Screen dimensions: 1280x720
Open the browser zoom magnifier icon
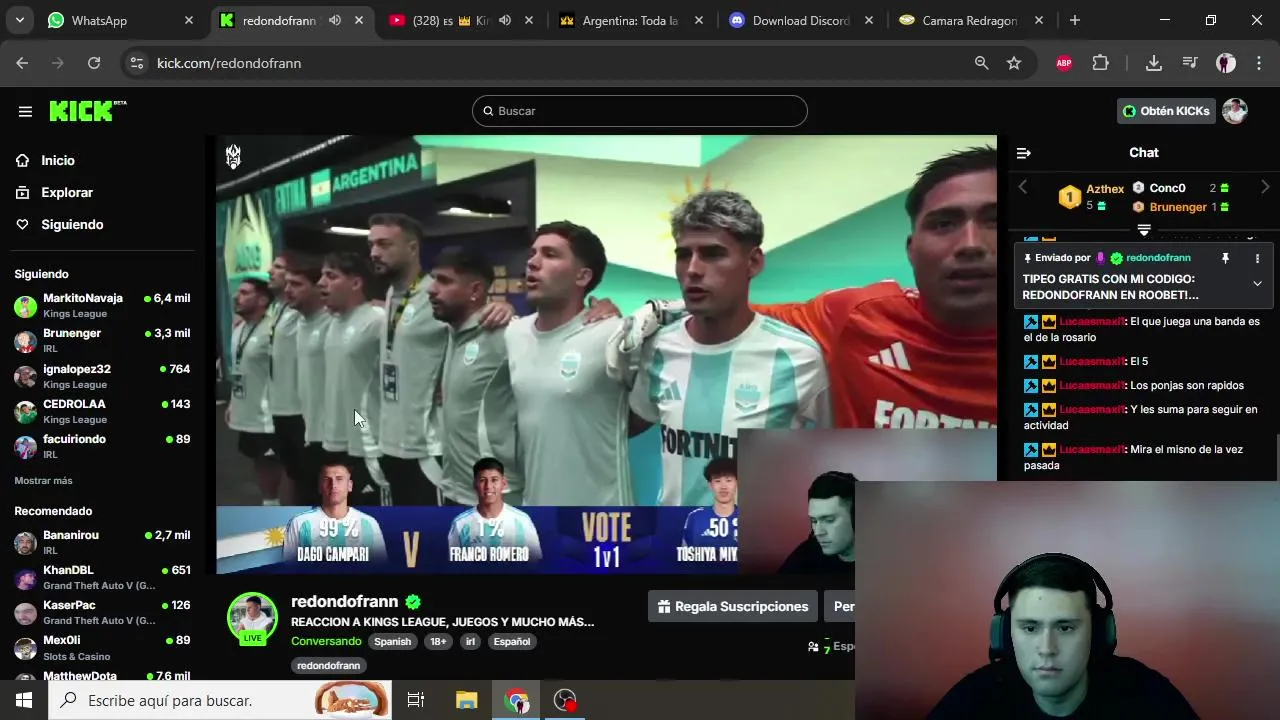[x=982, y=63]
